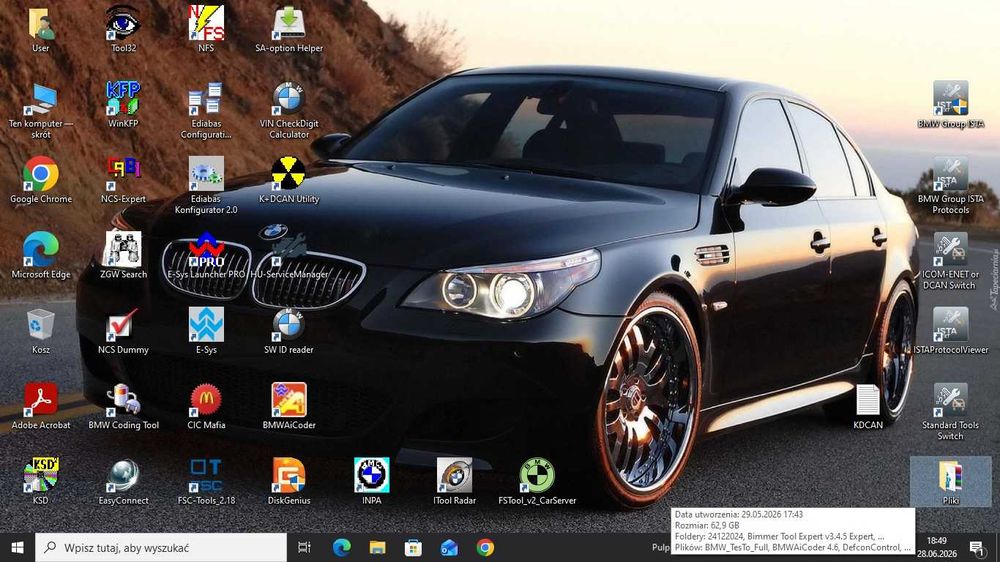Open the User folder icon
Screen dimensions: 1000x562
41,29
